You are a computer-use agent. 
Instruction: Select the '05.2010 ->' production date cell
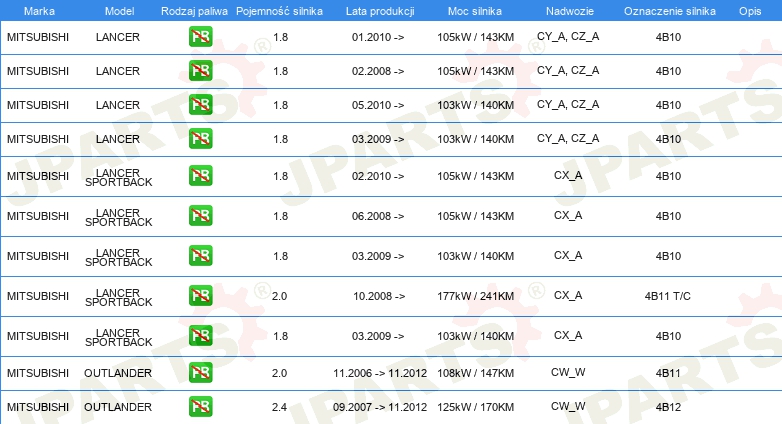[x=378, y=105]
